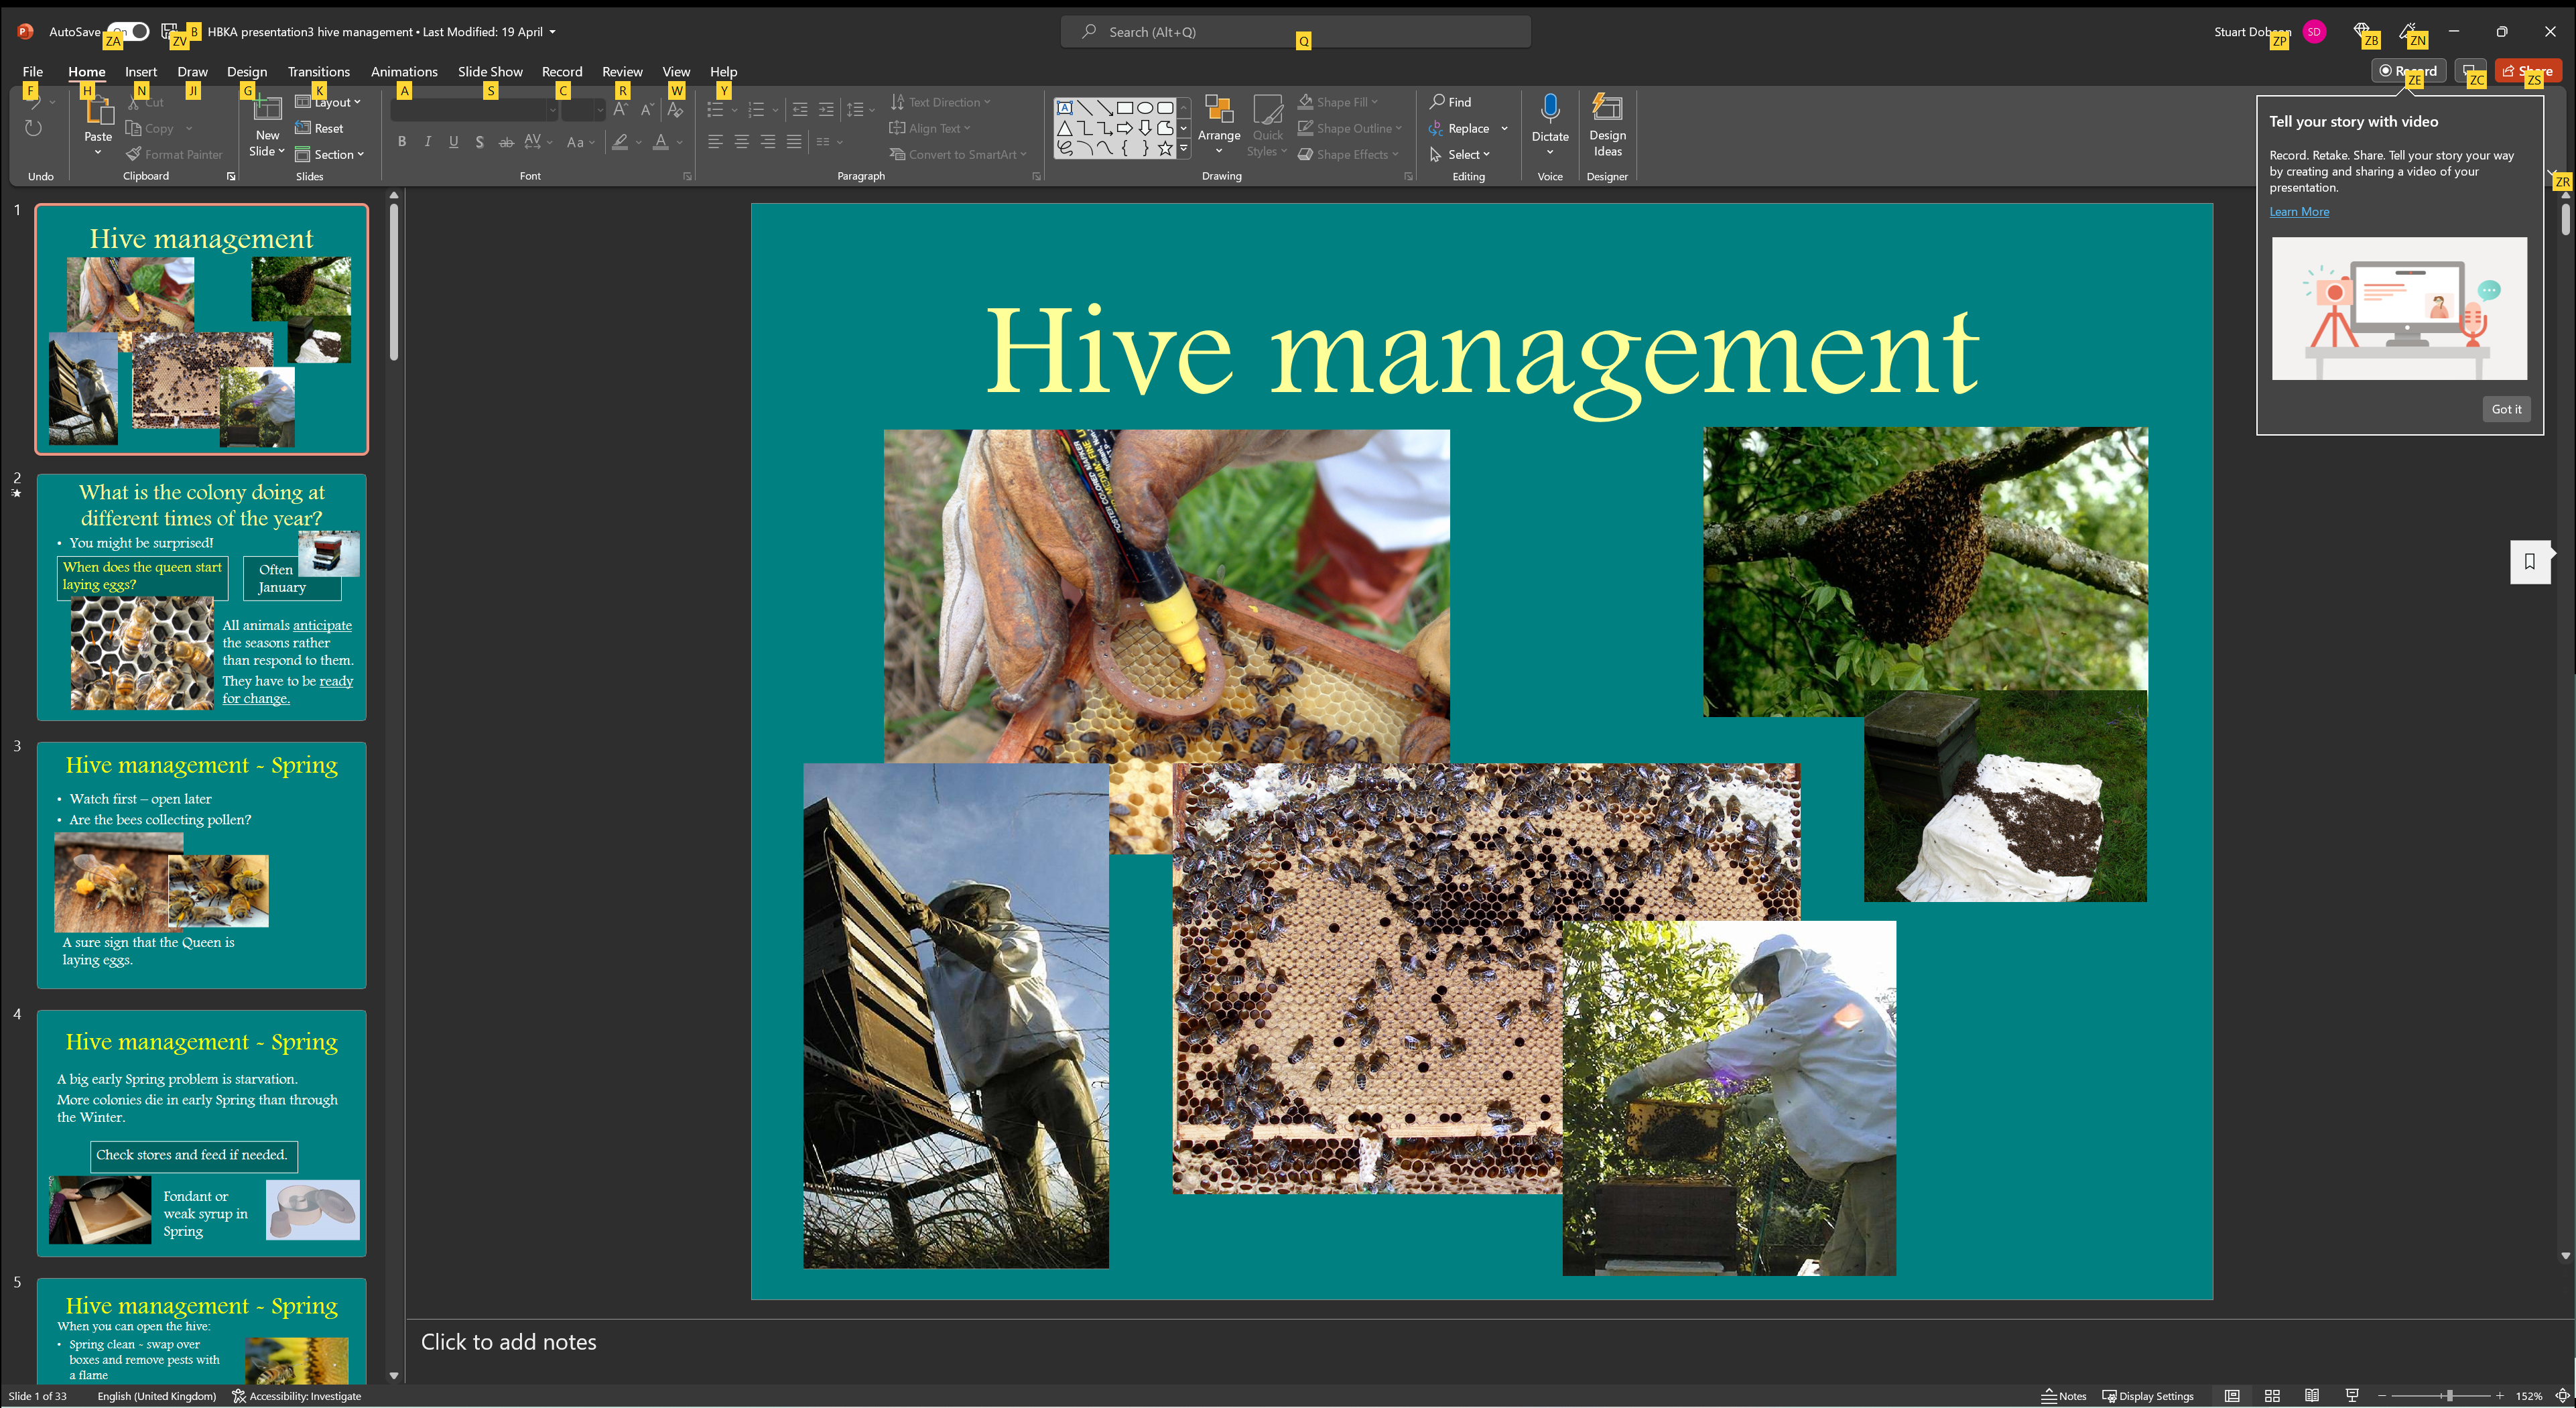The image size is (2576, 1408).
Task: Click the Decrease Indent icon
Action: click(x=800, y=110)
